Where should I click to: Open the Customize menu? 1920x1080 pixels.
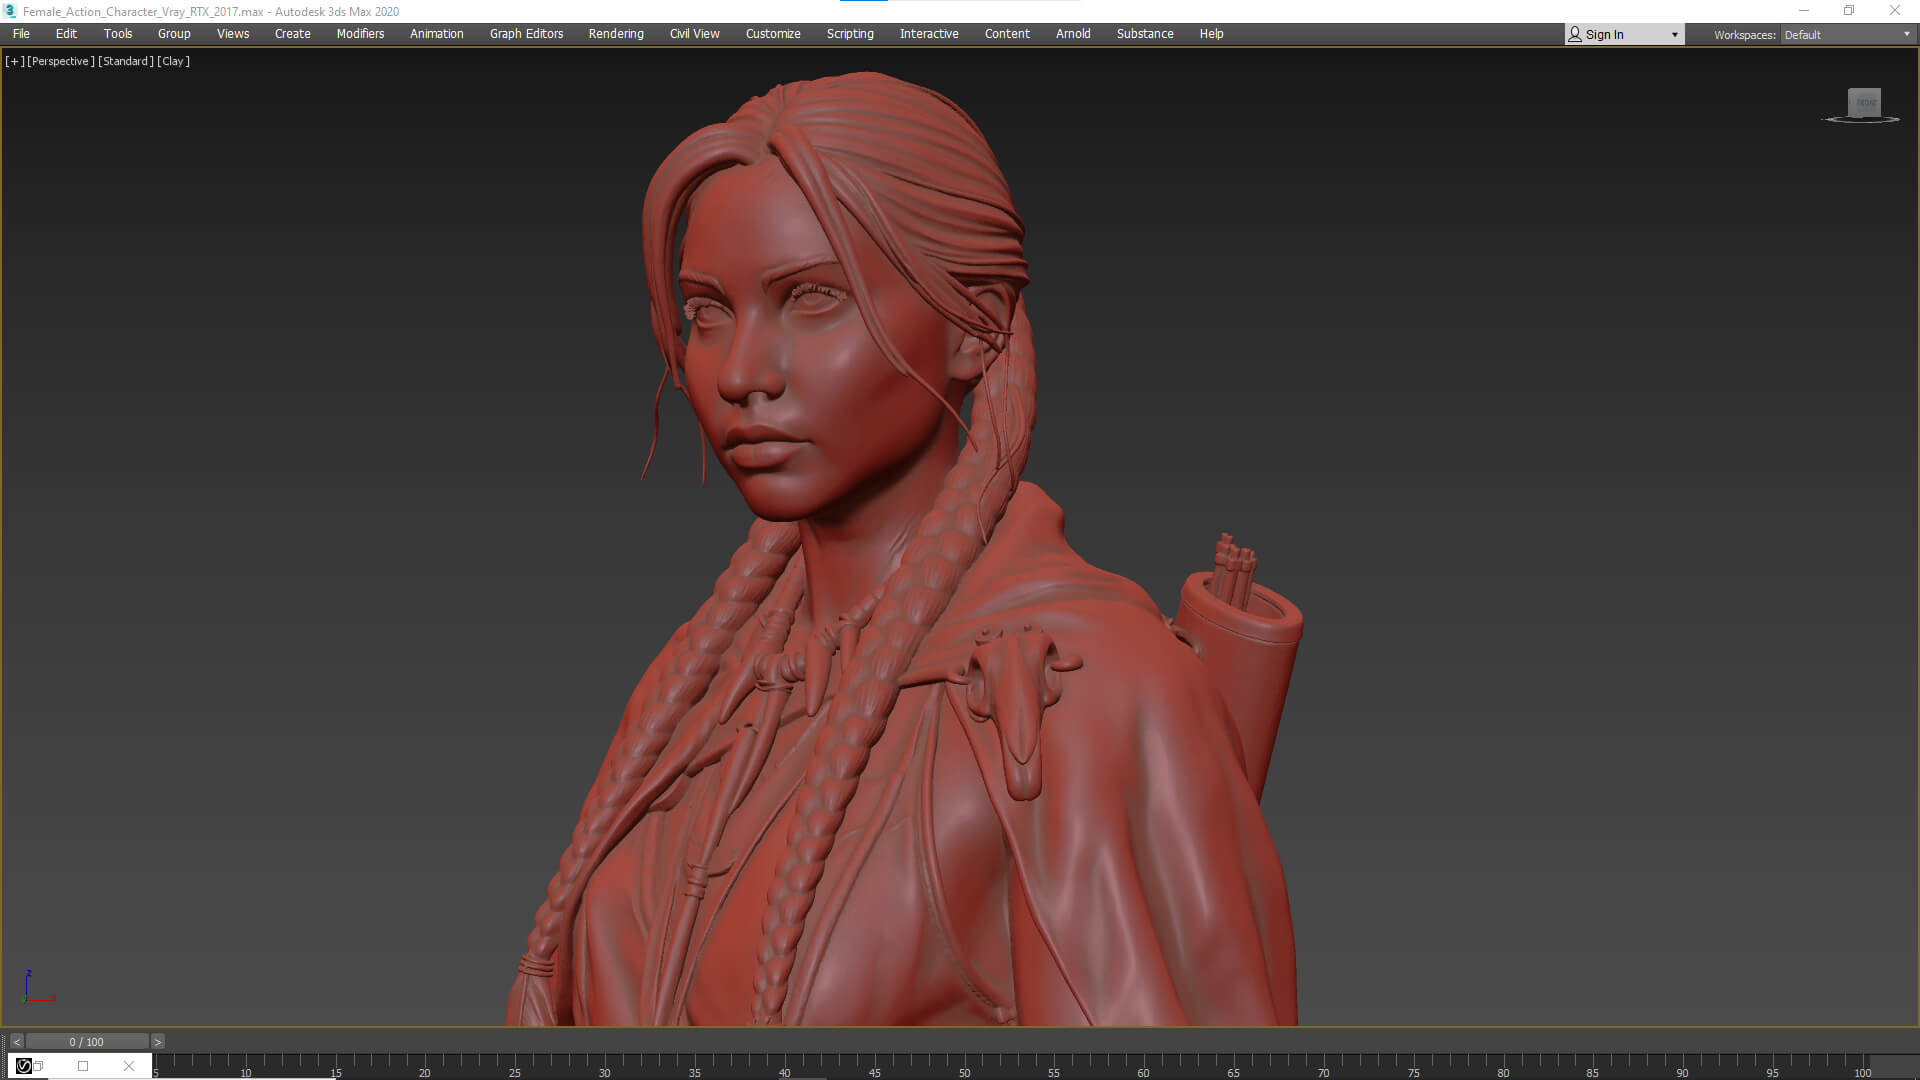click(773, 34)
